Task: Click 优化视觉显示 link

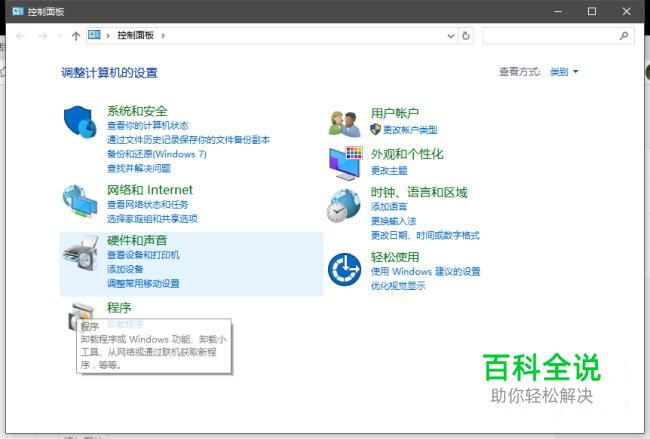Action: [x=398, y=286]
